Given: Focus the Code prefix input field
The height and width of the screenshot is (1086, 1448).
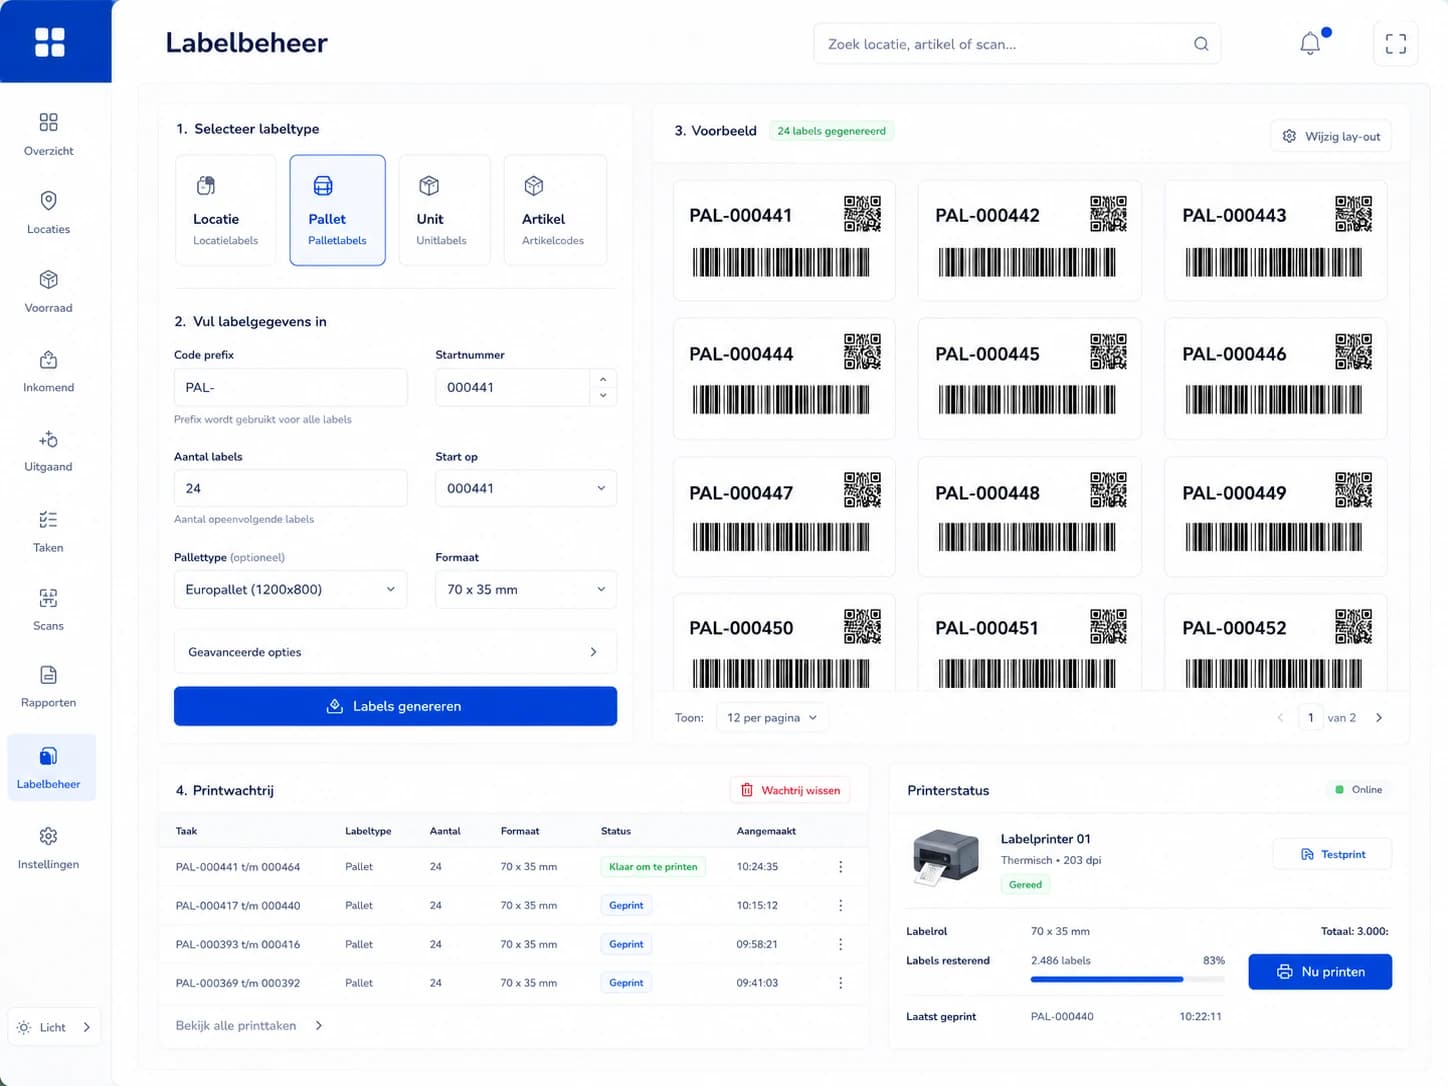Looking at the screenshot, I should click(x=290, y=387).
